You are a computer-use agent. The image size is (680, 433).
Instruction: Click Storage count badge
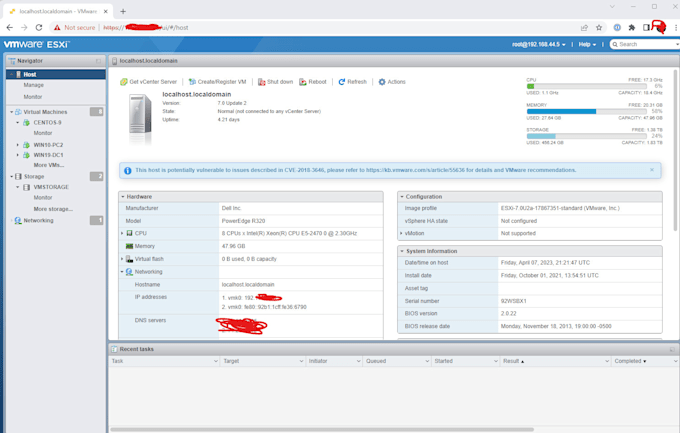pyautogui.click(x=96, y=177)
